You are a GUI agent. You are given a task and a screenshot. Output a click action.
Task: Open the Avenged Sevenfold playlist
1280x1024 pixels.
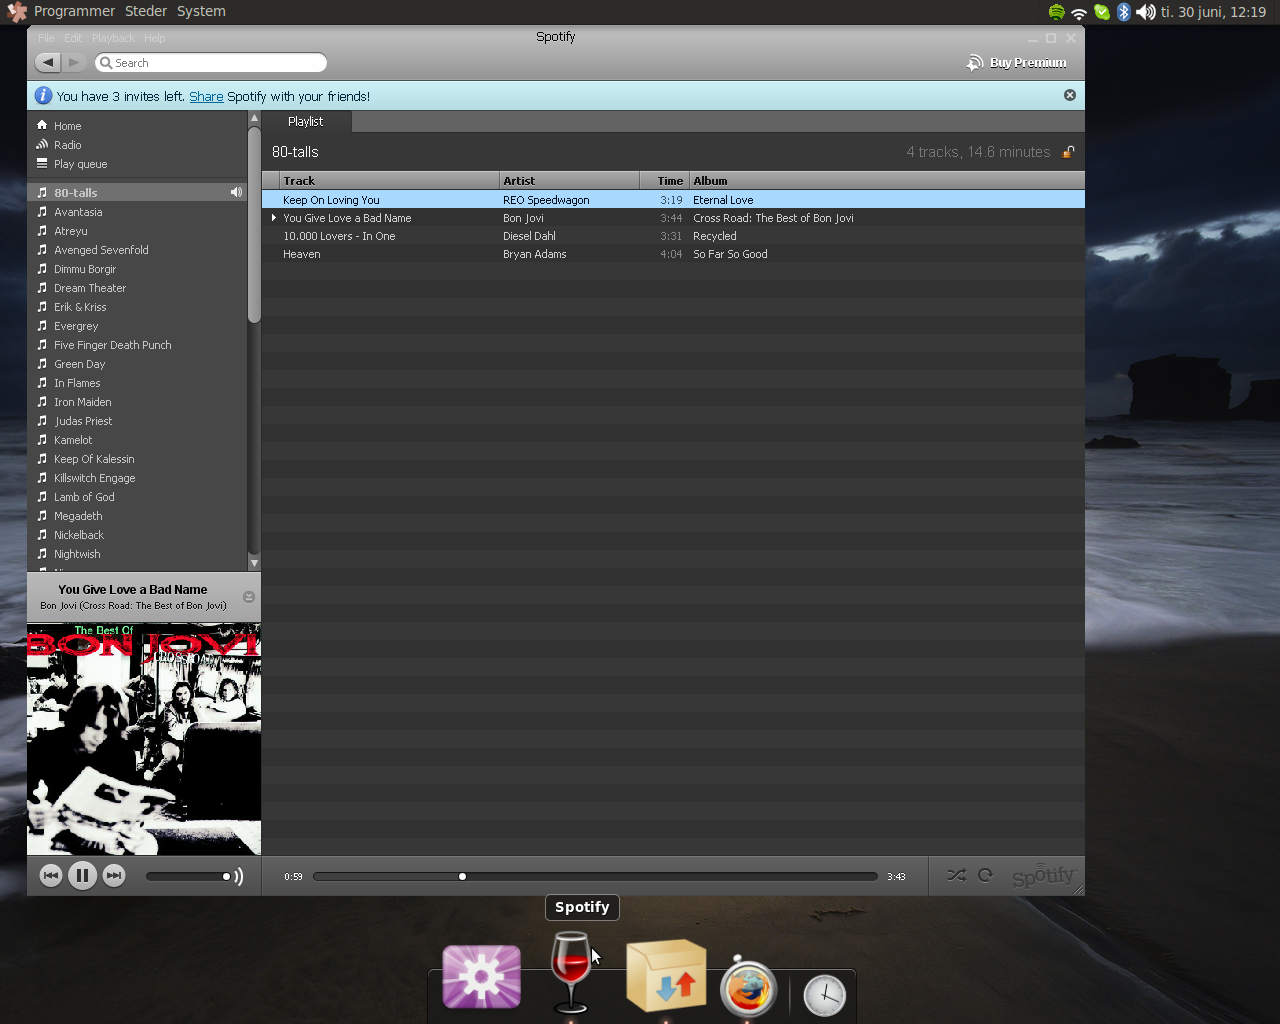[137, 250]
